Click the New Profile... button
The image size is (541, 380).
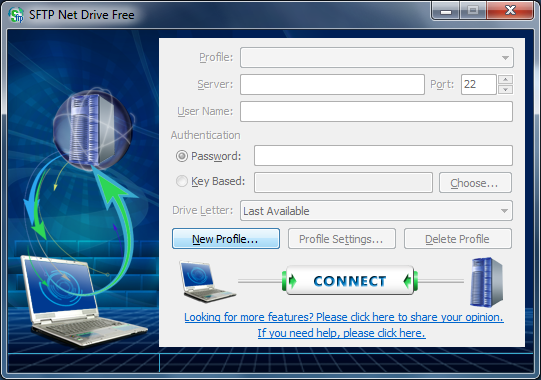click(x=226, y=238)
